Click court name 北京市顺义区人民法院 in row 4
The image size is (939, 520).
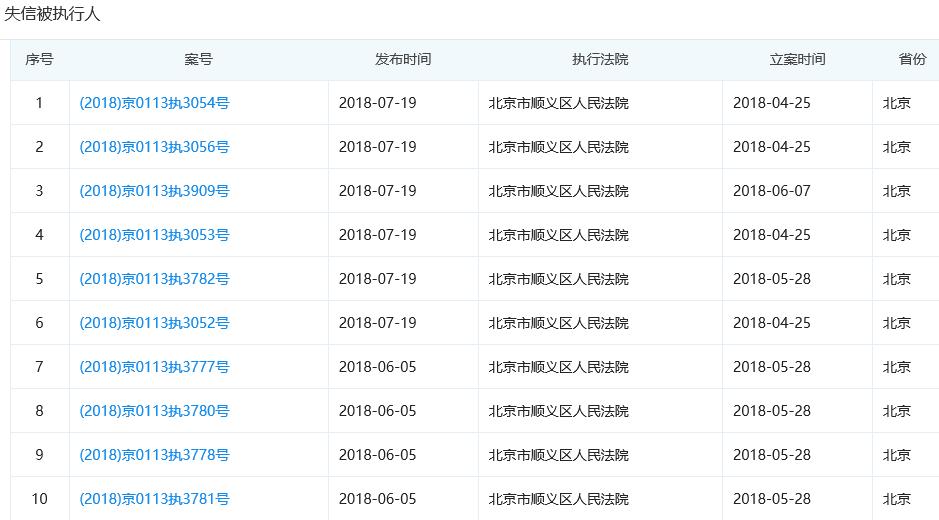tap(559, 235)
